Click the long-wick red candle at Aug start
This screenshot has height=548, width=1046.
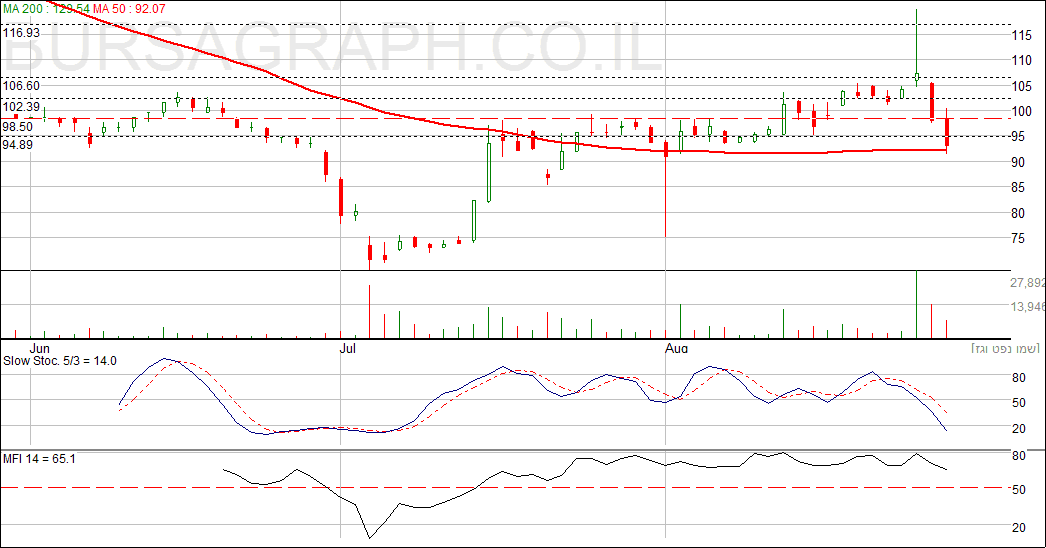666,188
